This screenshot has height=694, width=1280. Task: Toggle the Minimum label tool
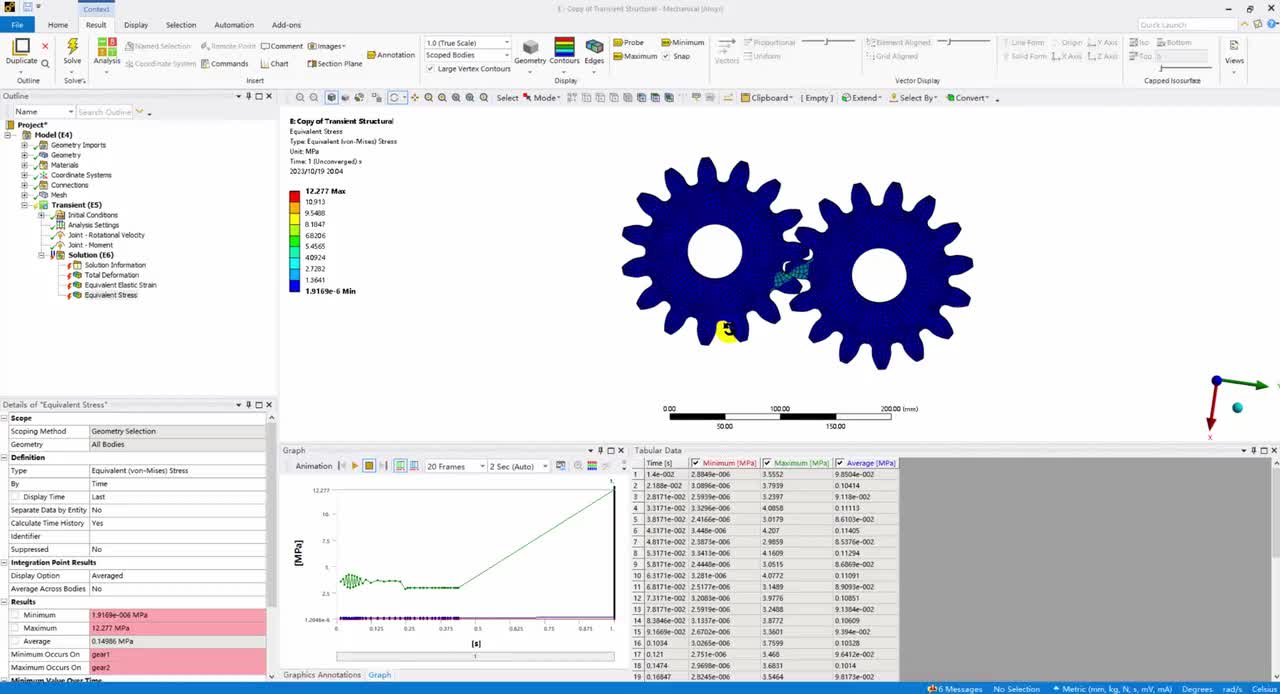click(682, 43)
